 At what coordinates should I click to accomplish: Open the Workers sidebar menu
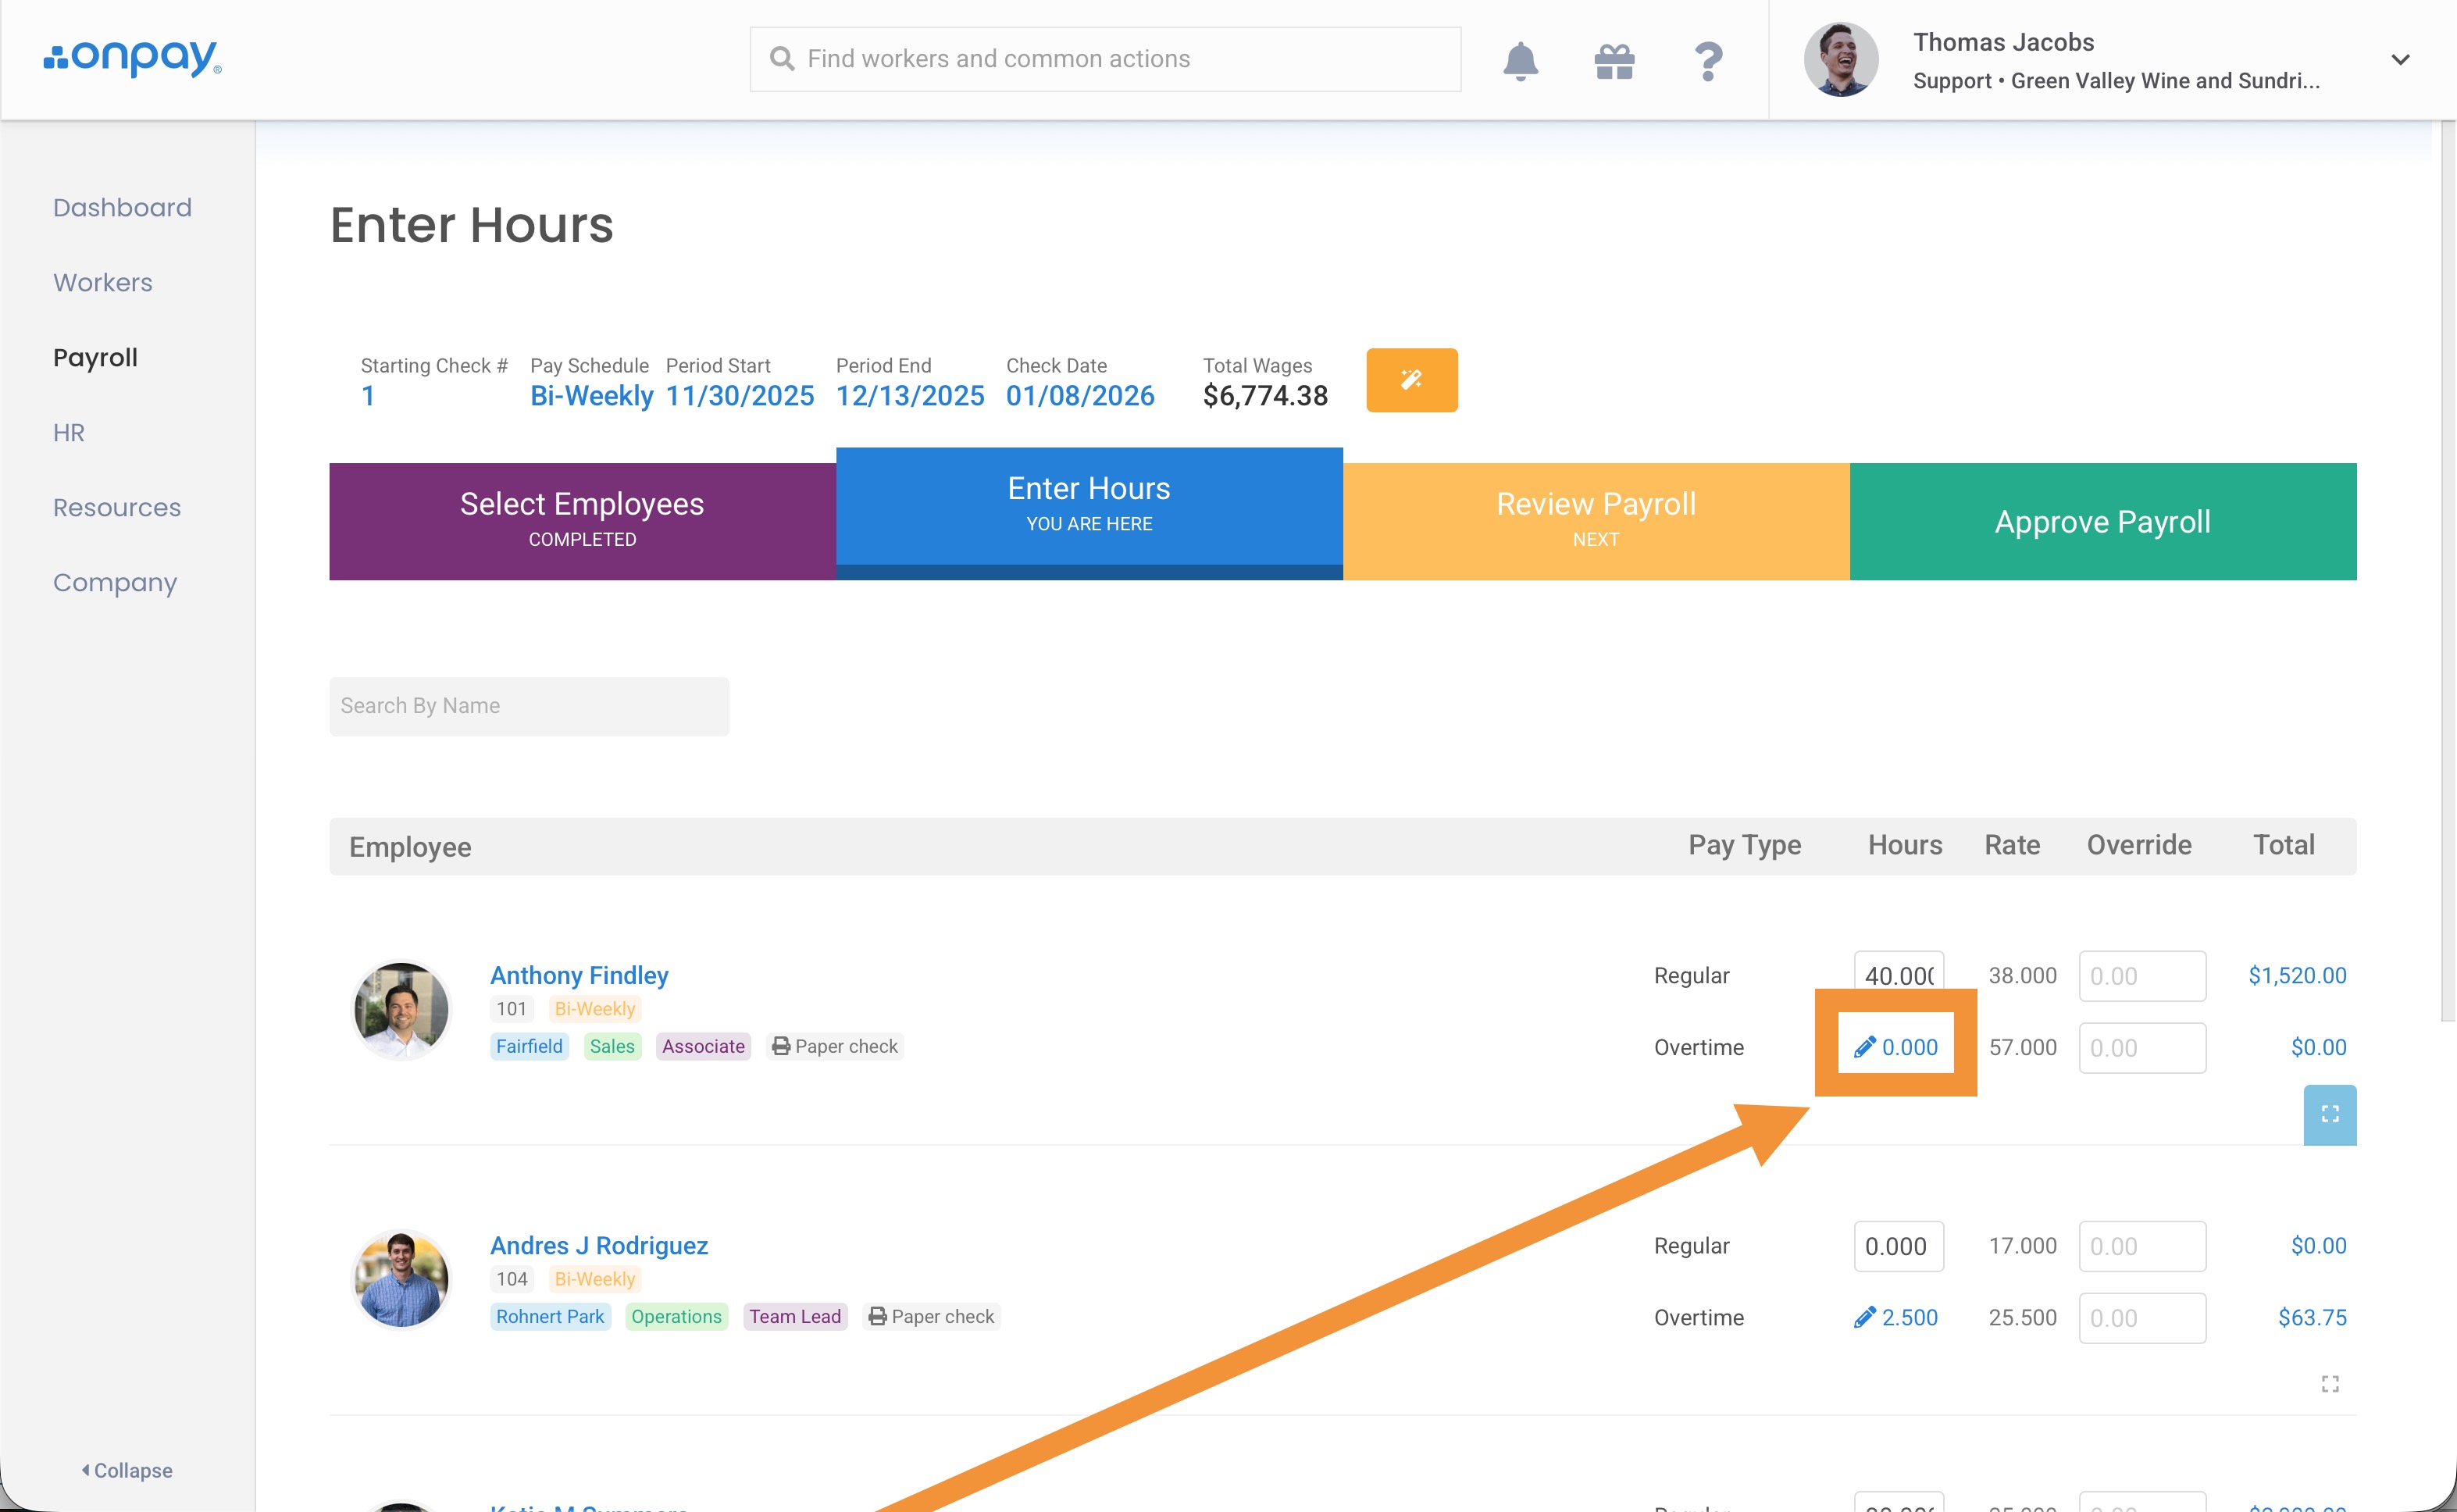(103, 283)
